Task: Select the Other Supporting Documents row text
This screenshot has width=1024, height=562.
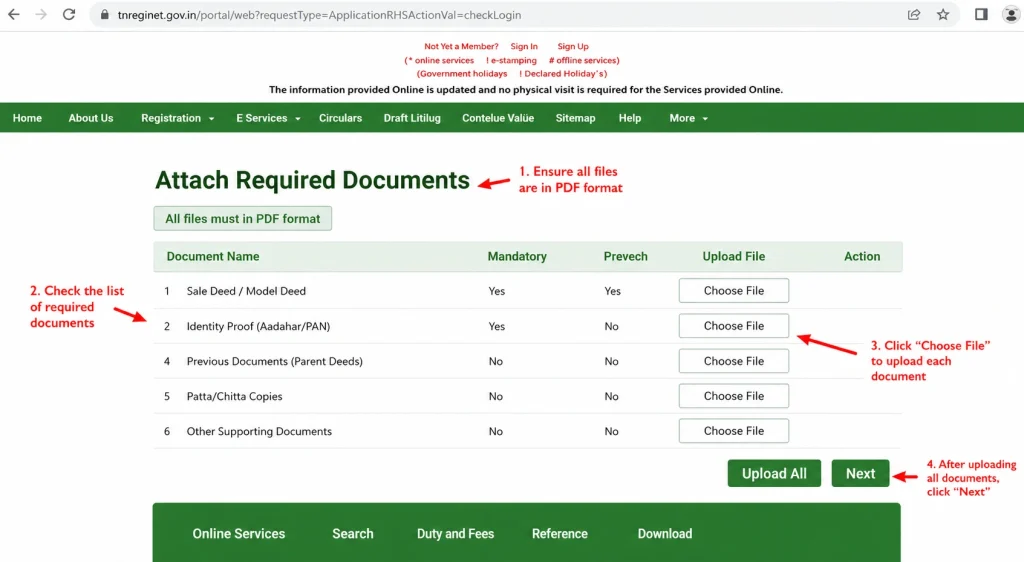Action: (259, 431)
